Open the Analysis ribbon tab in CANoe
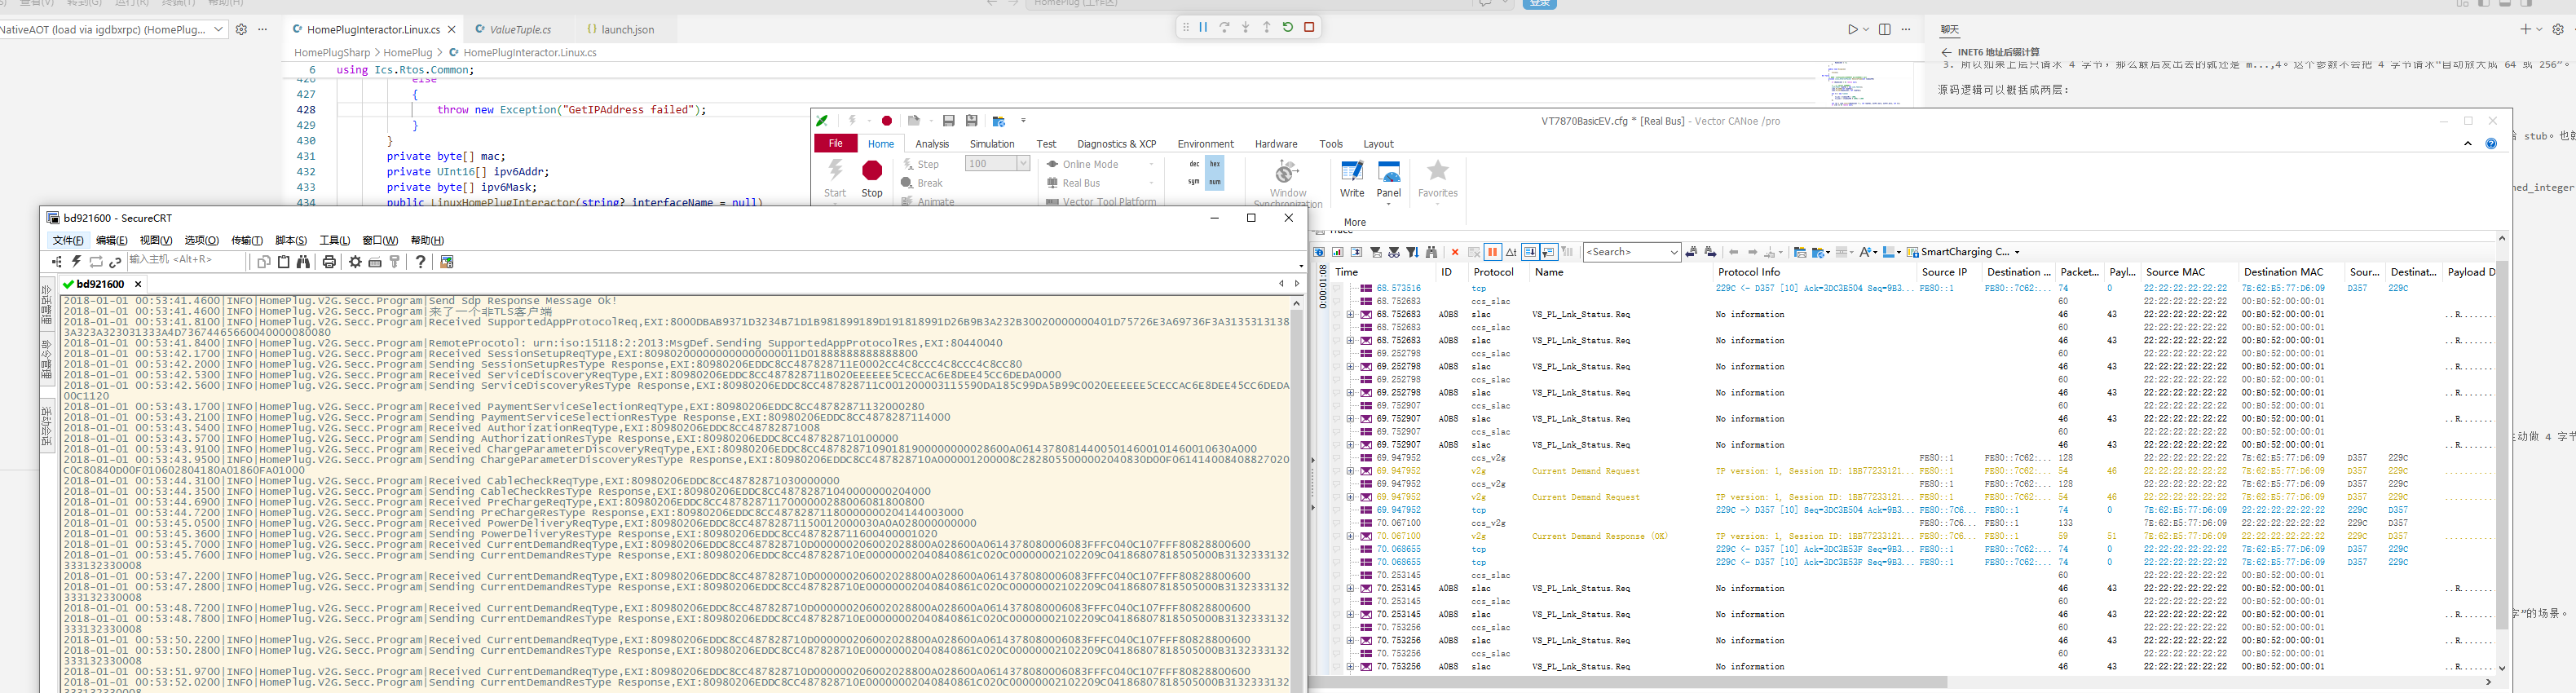Image resolution: width=2576 pixels, height=693 pixels. click(x=932, y=144)
